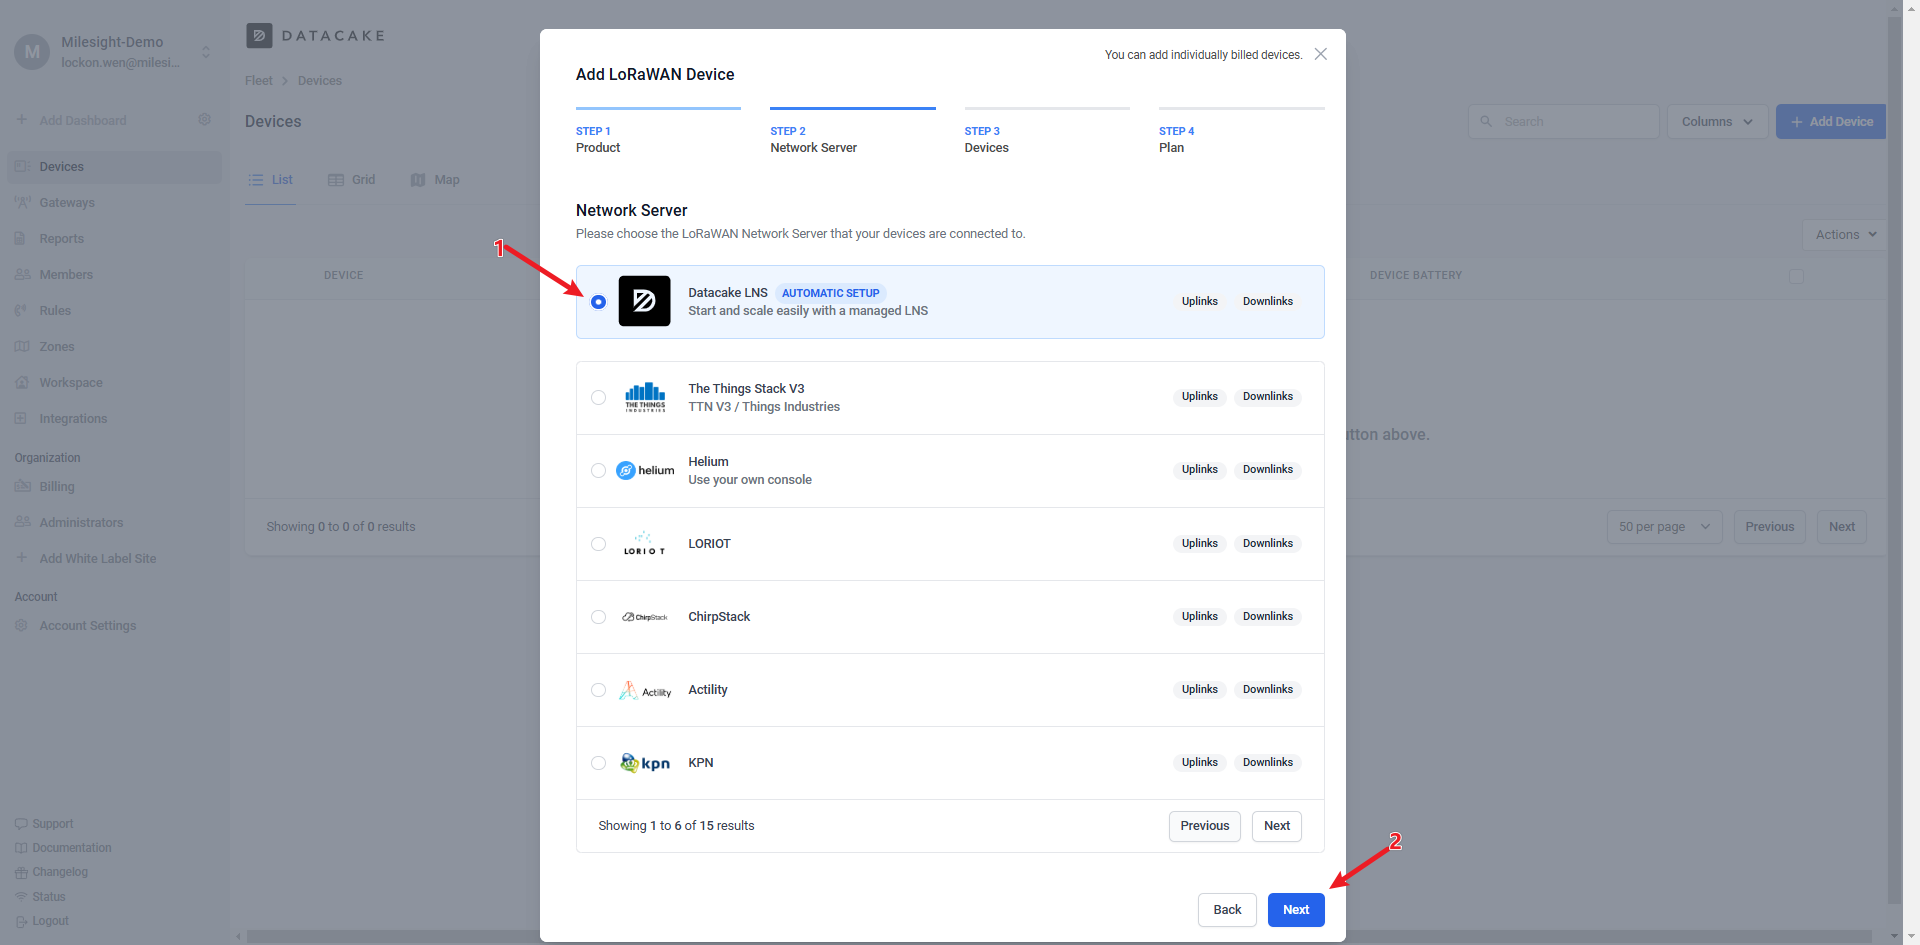Click the blue Next button in dialog footer
This screenshot has width=1920, height=945.
[x=1296, y=909]
